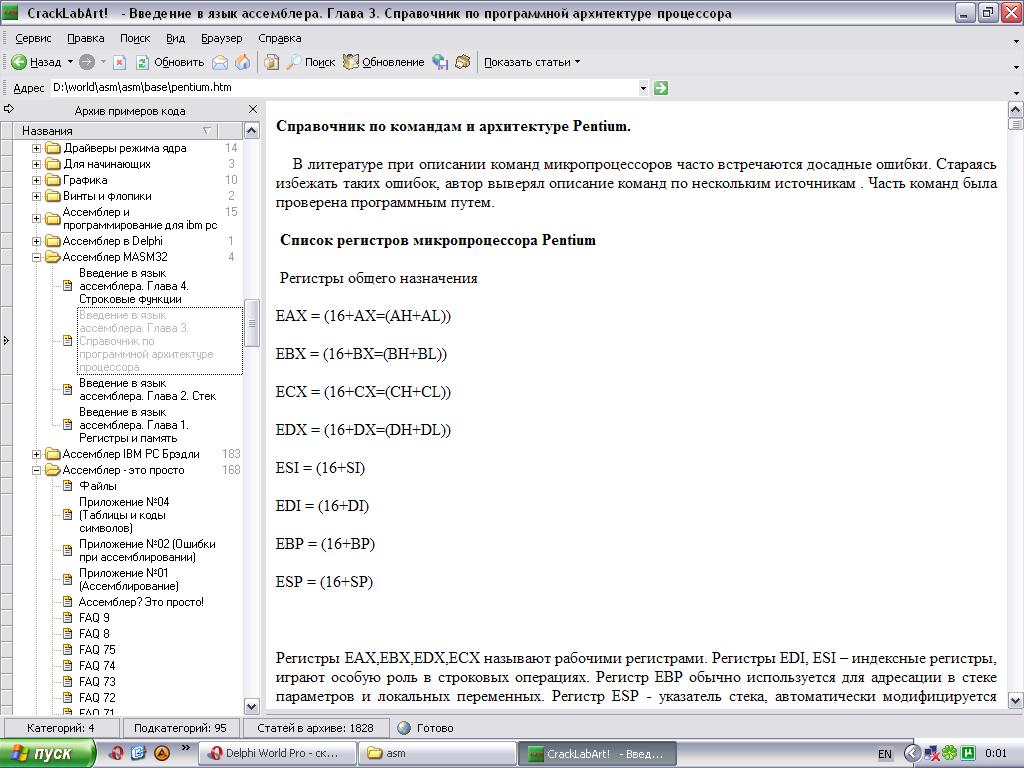Click the green clover tray icon
Screen dimensions: 1024x768
tap(950, 753)
